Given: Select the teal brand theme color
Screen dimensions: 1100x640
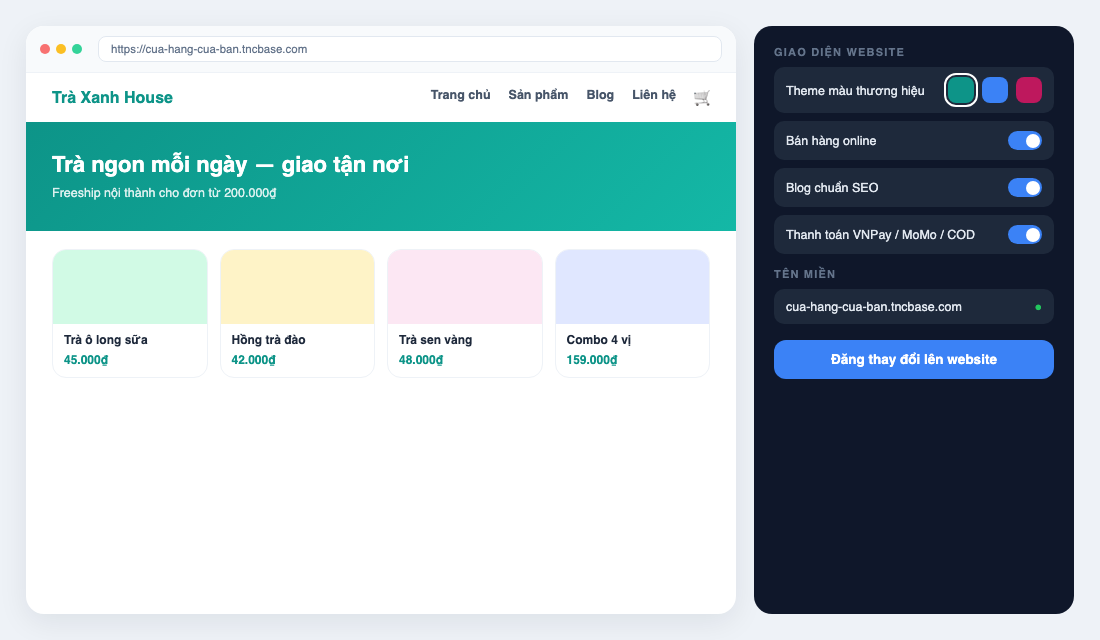Looking at the screenshot, I should coord(960,90).
